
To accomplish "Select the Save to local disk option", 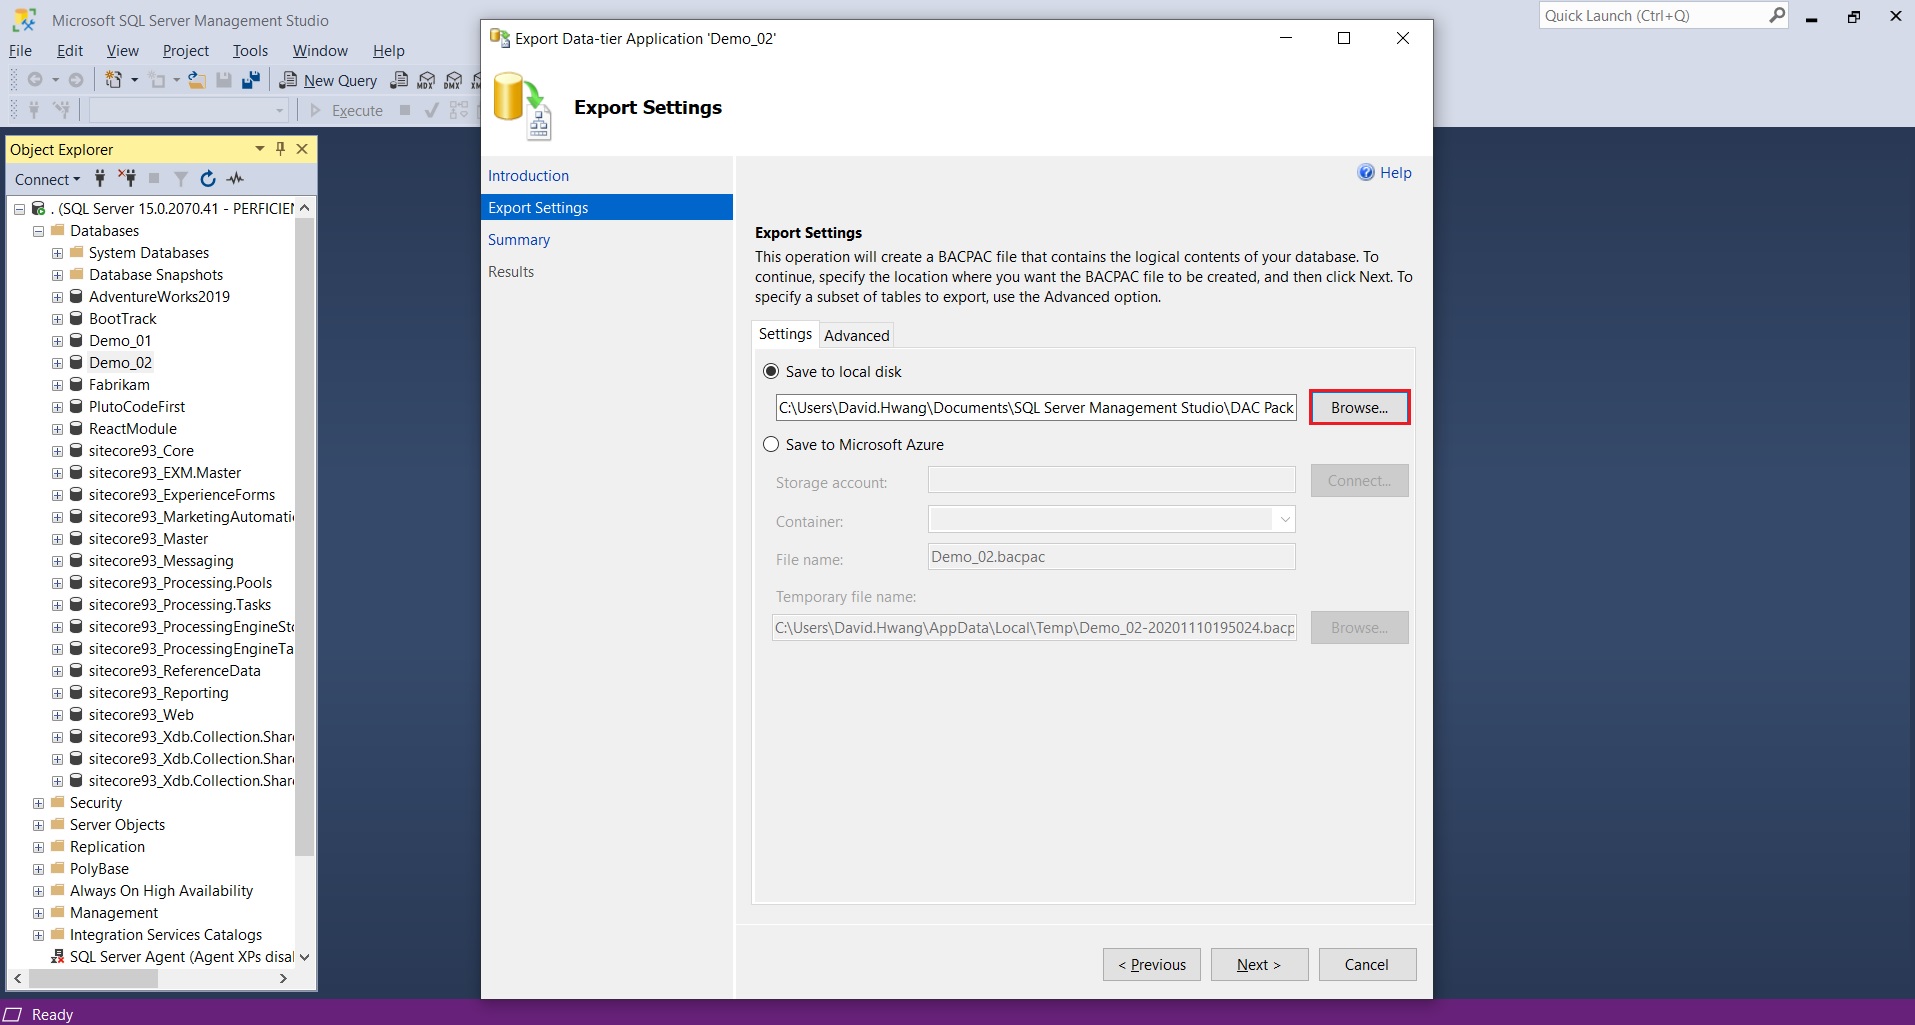I will click(x=771, y=371).
